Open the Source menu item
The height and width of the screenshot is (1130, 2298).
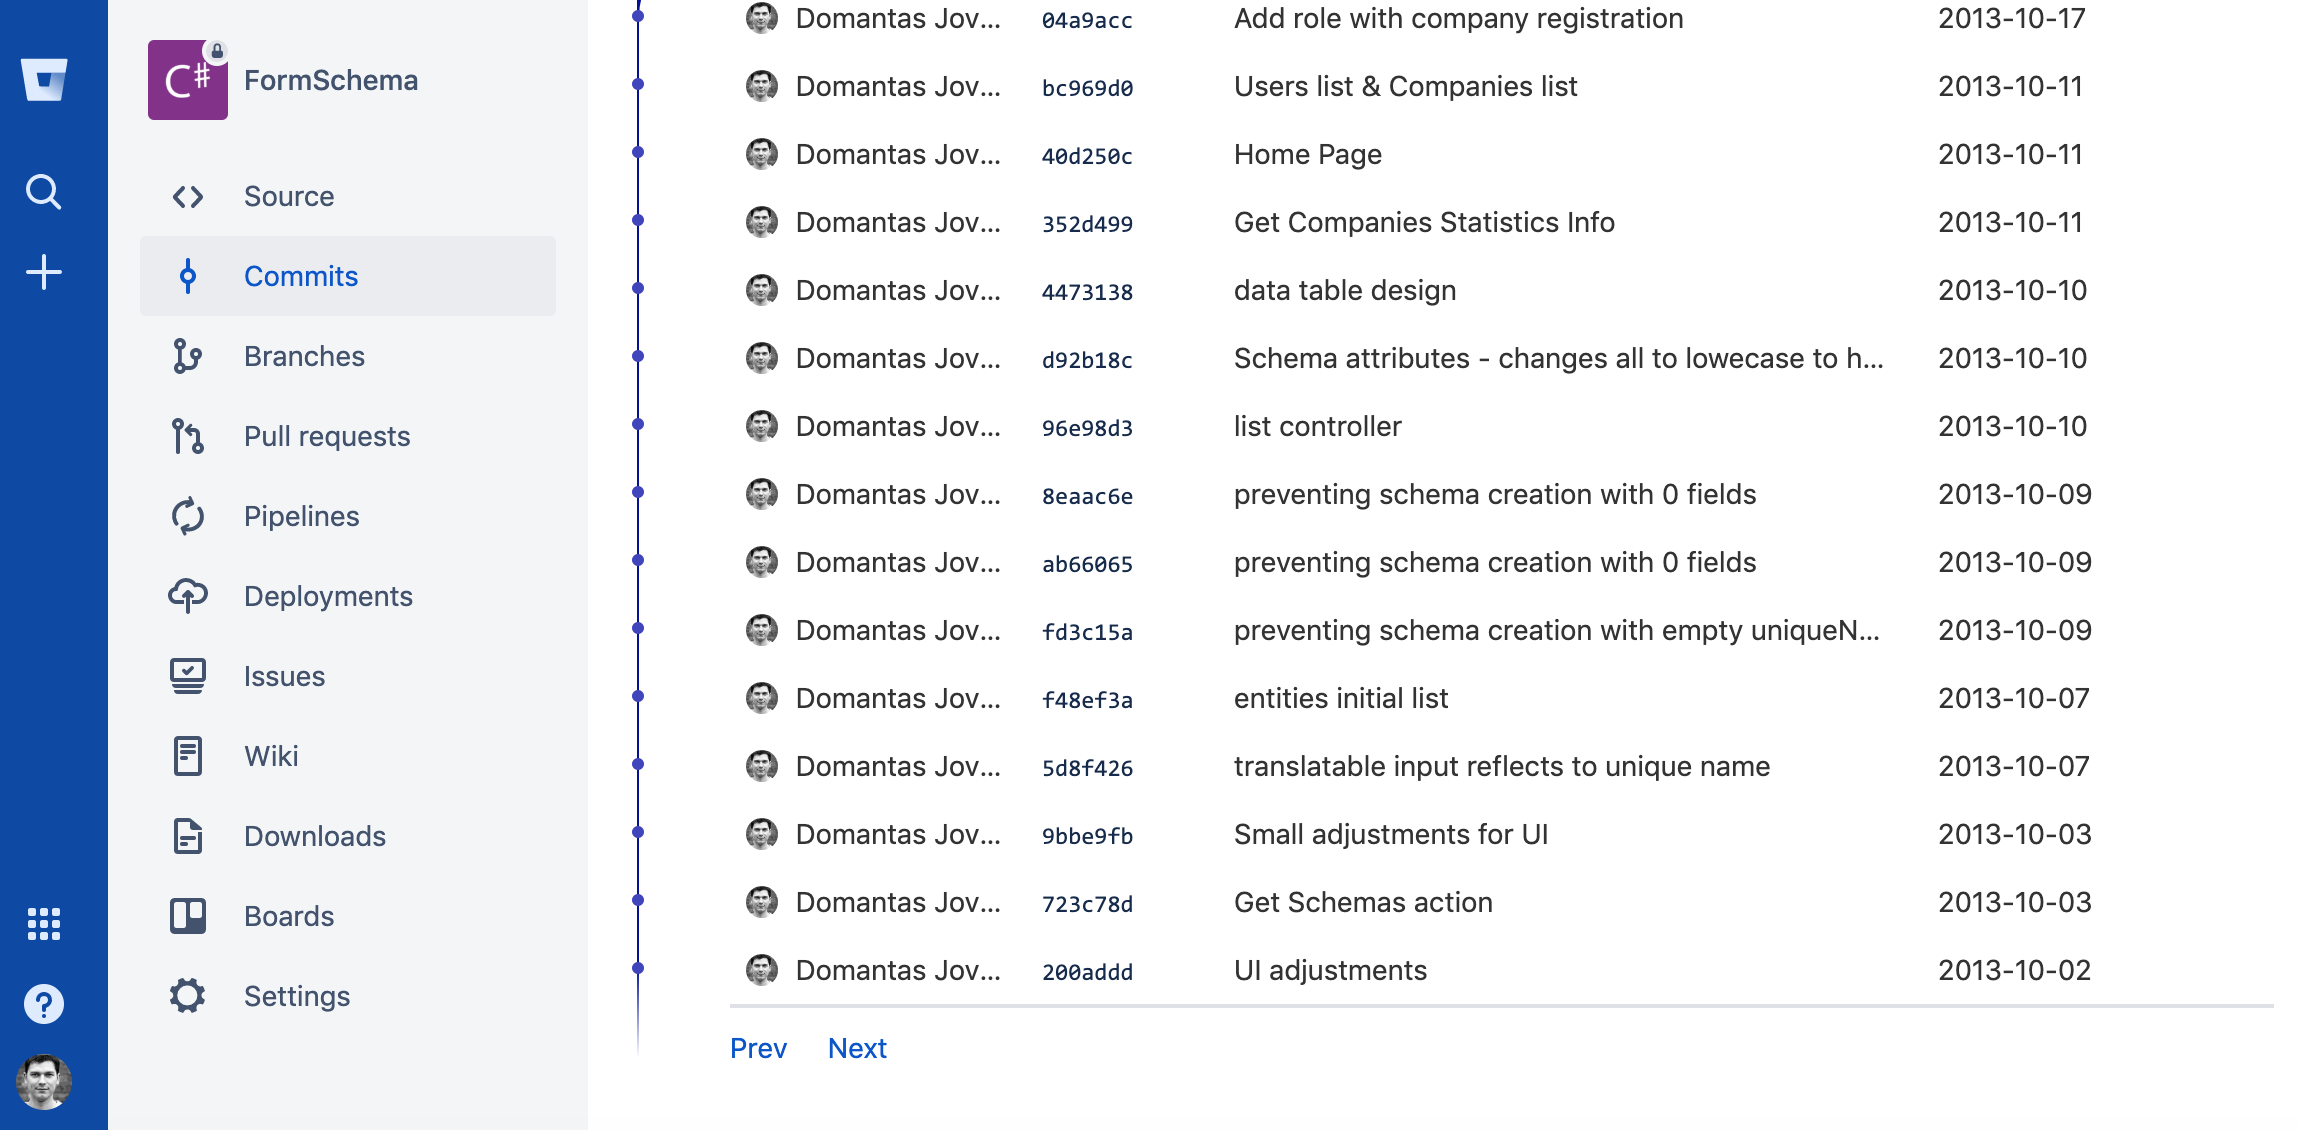click(x=289, y=196)
